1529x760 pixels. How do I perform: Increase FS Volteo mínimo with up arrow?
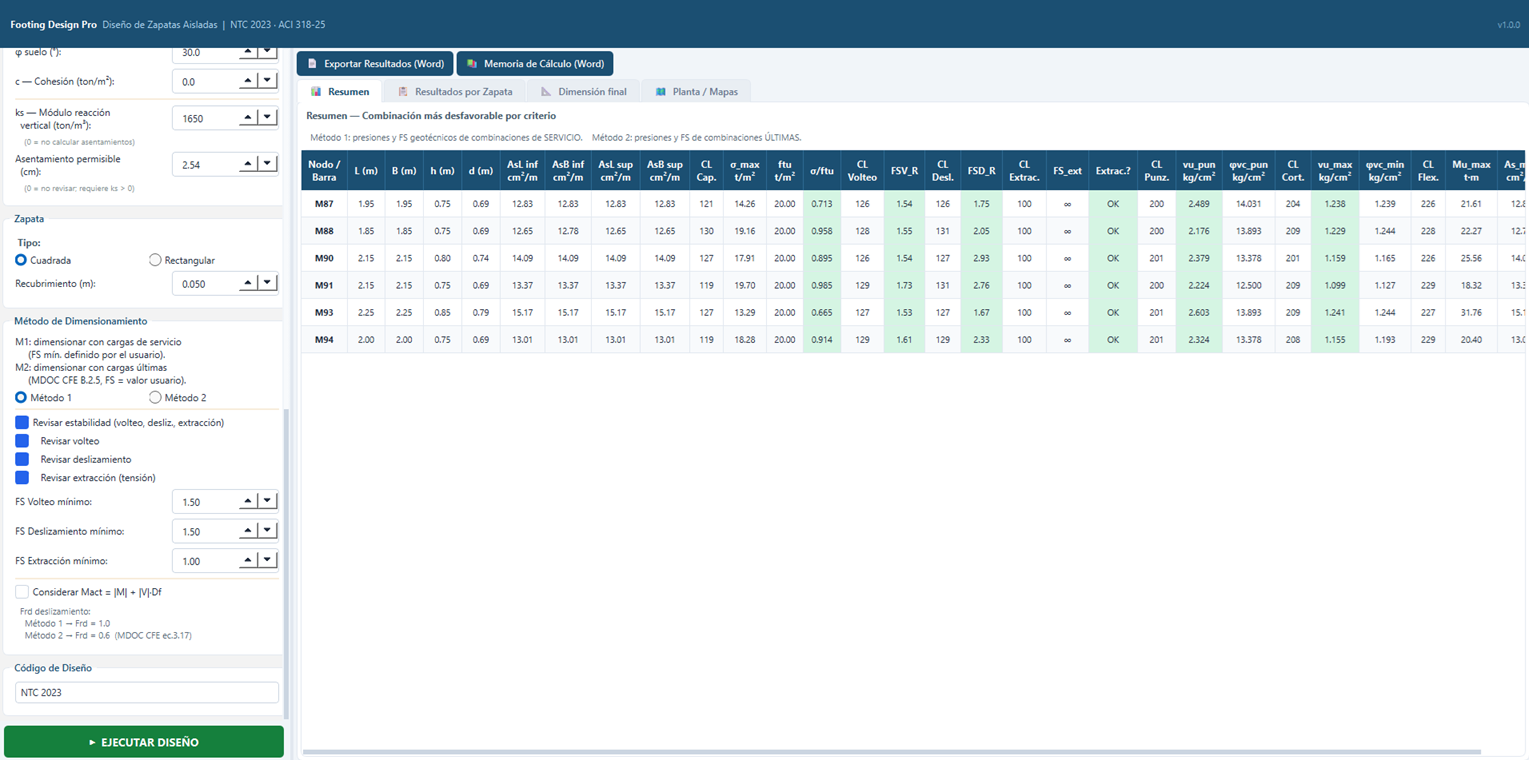tap(247, 501)
